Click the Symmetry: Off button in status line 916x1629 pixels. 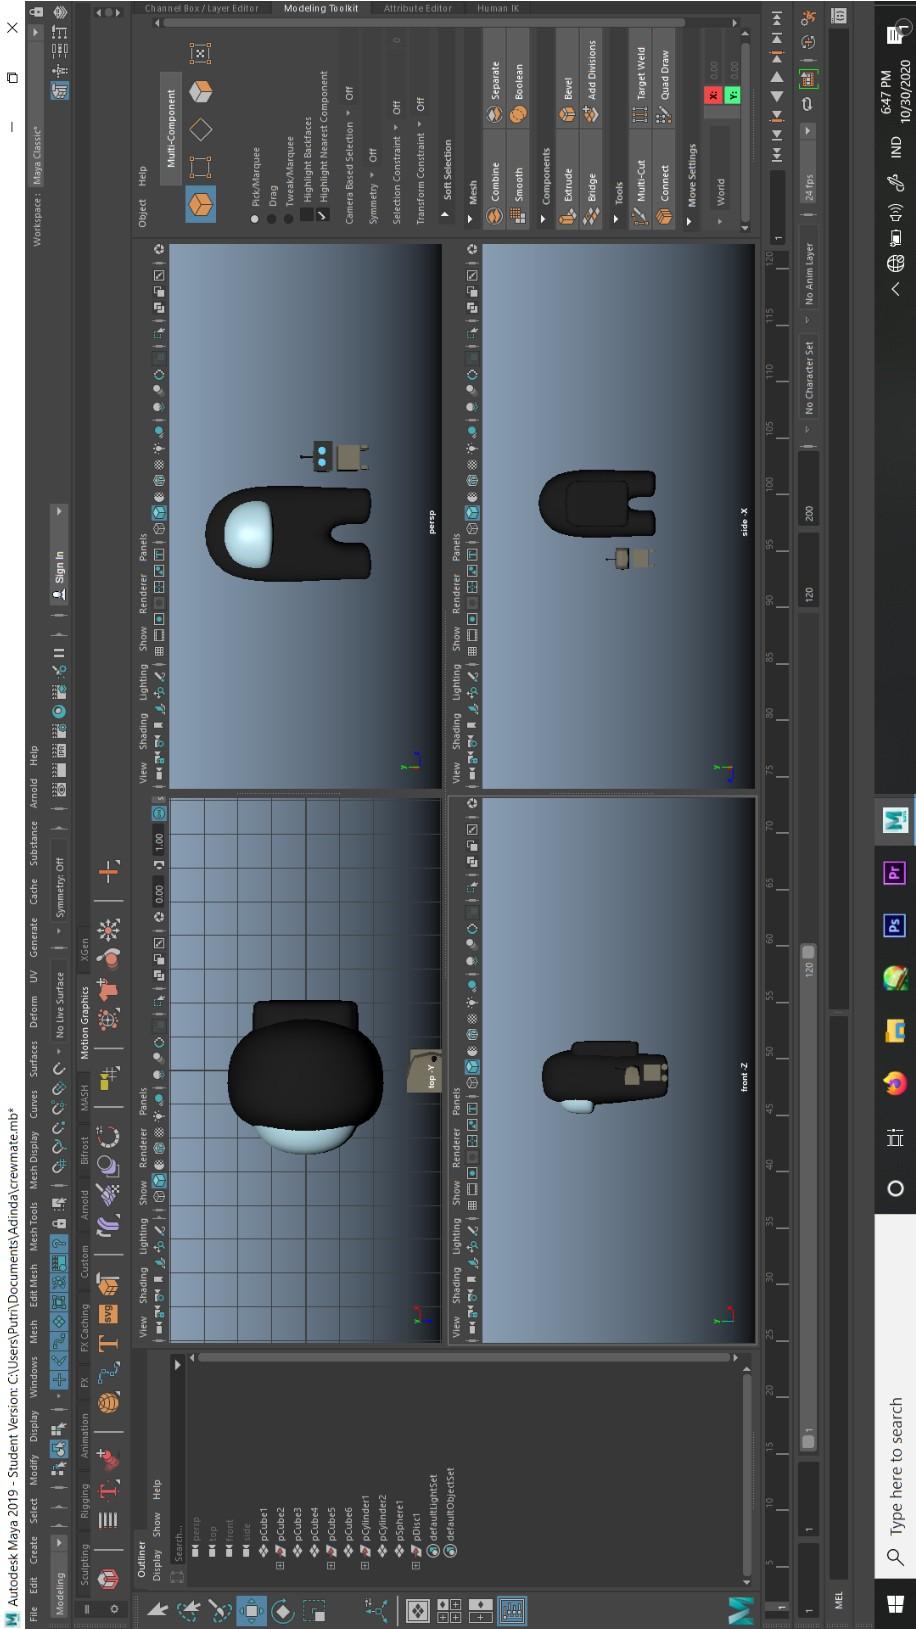(60, 887)
